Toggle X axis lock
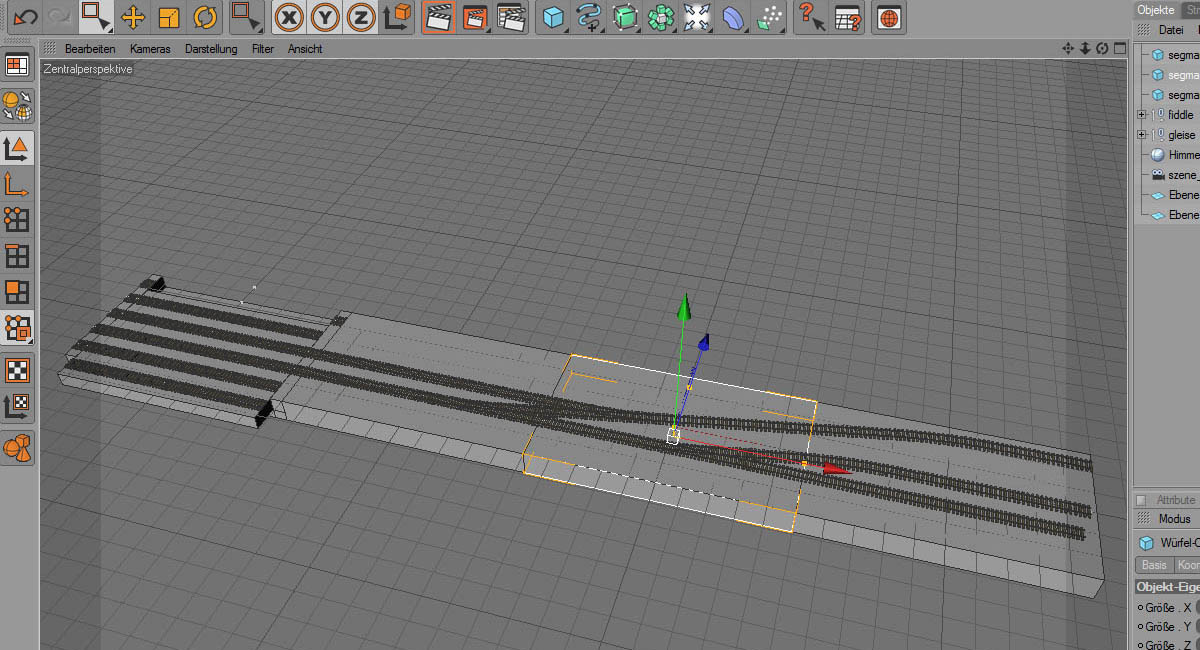 tap(290, 17)
